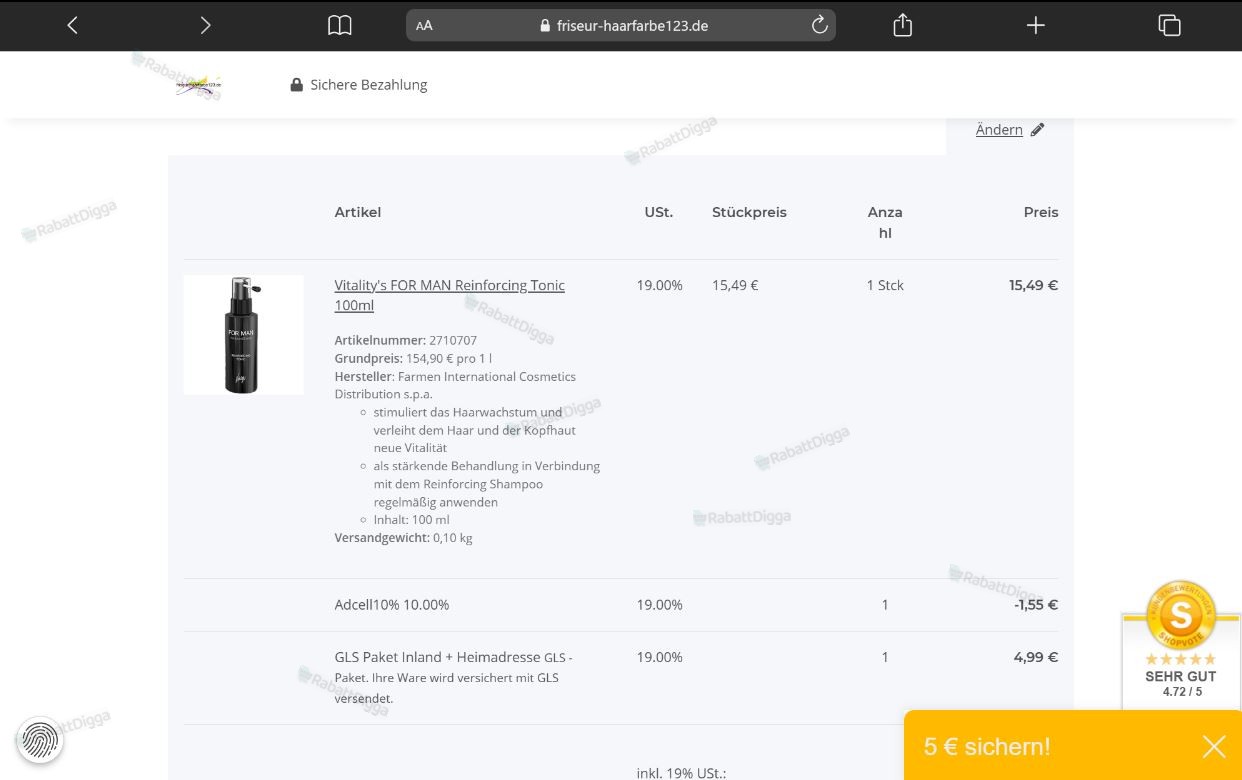Click the 'Preis' column header
Screen dimensions: 1242x780
[x=1041, y=212]
